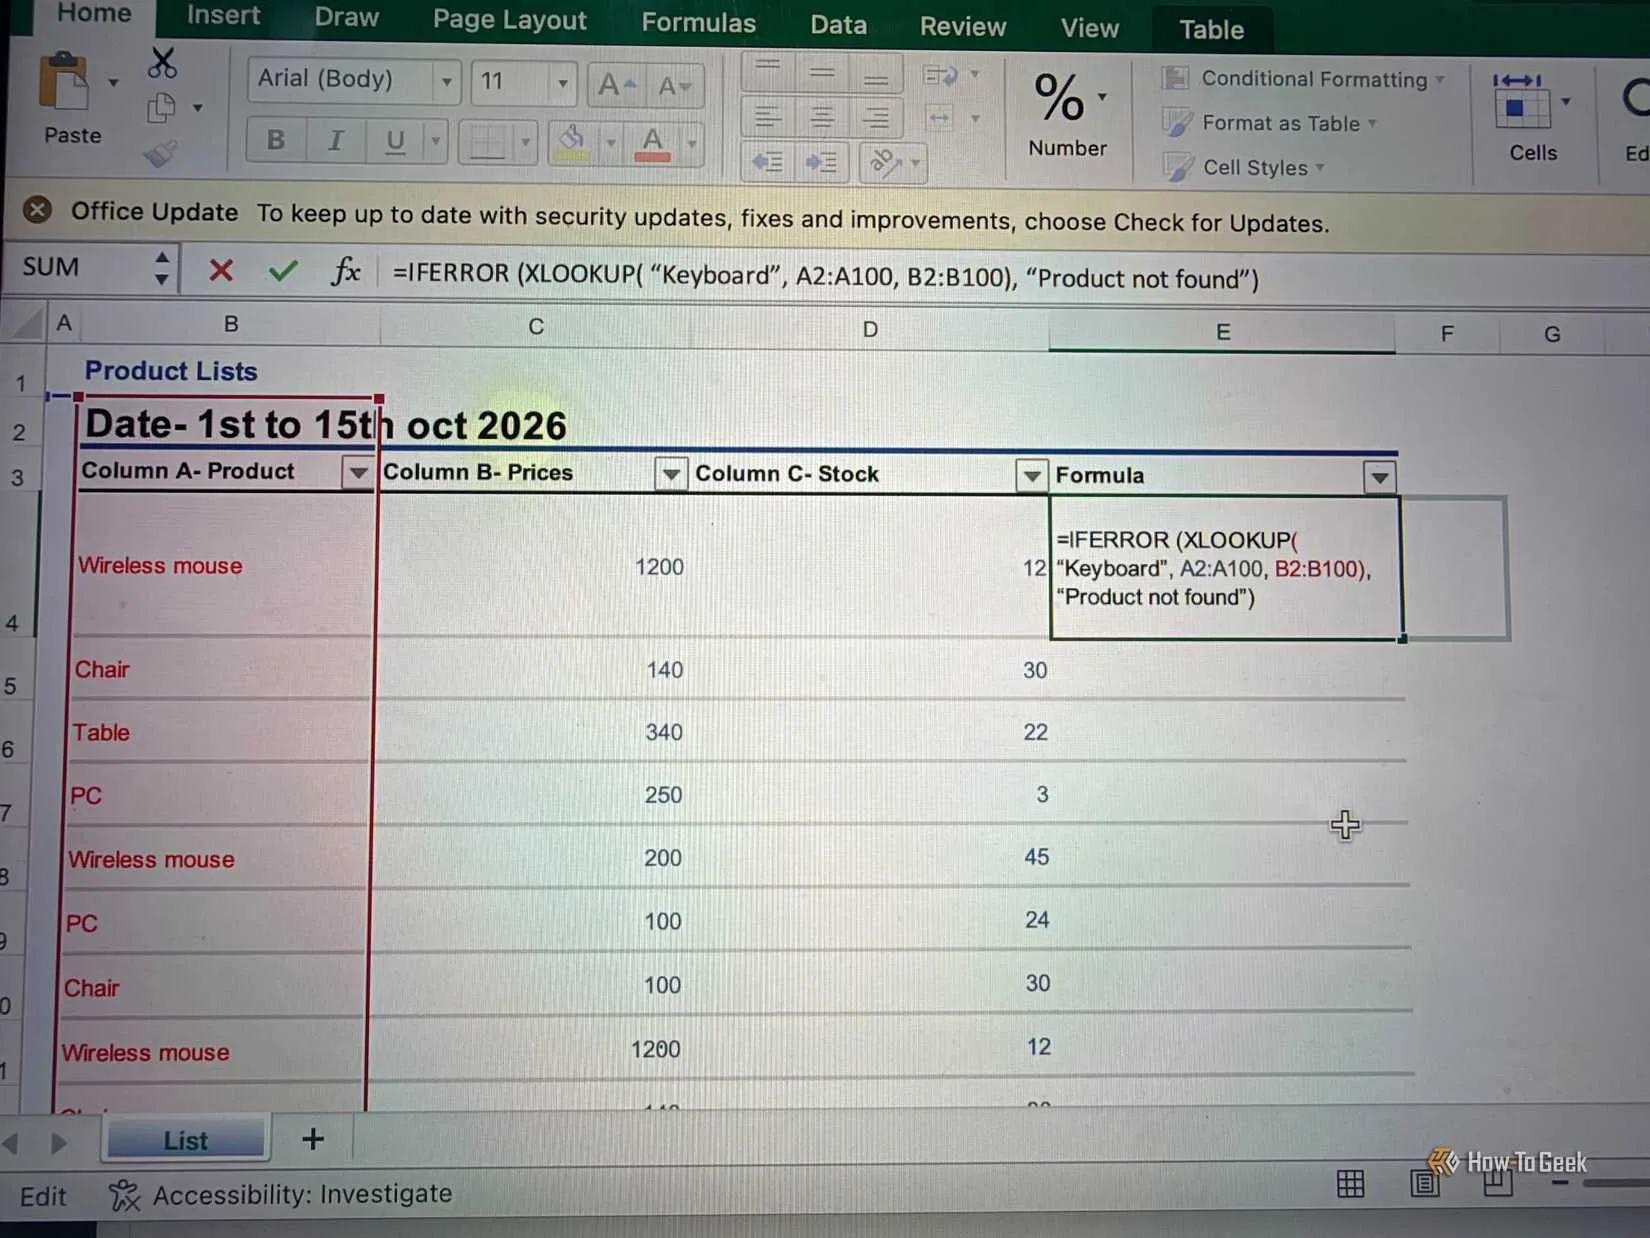Image resolution: width=1650 pixels, height=1238 pixels.
Task: Switch to Normal view in status bar
Action: click(1350, 1185)
